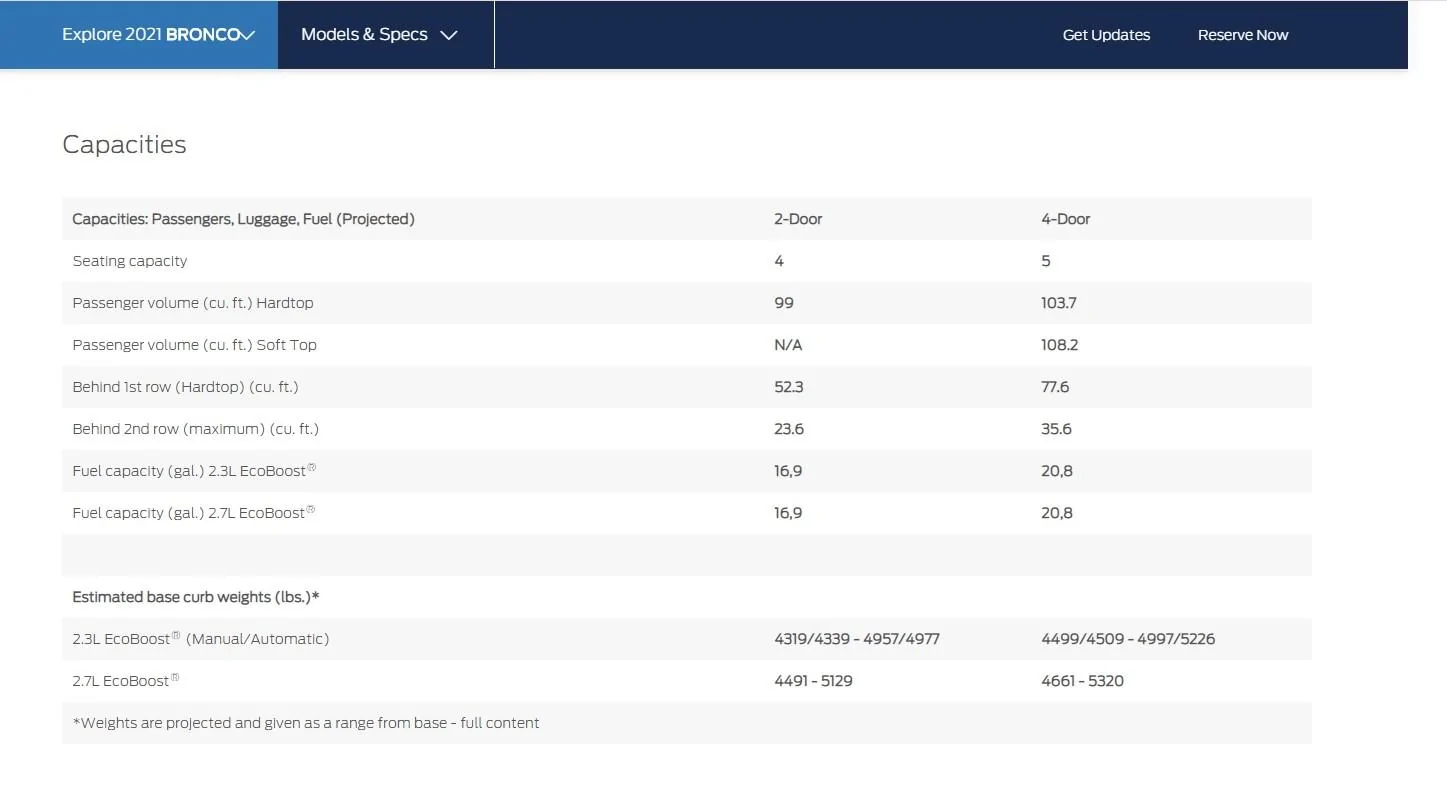Image resolution: width=1447 pixels, height=812 pixels.
Task: Click the 35.6 behind 2nd row value
Action: coord(1056,429)
